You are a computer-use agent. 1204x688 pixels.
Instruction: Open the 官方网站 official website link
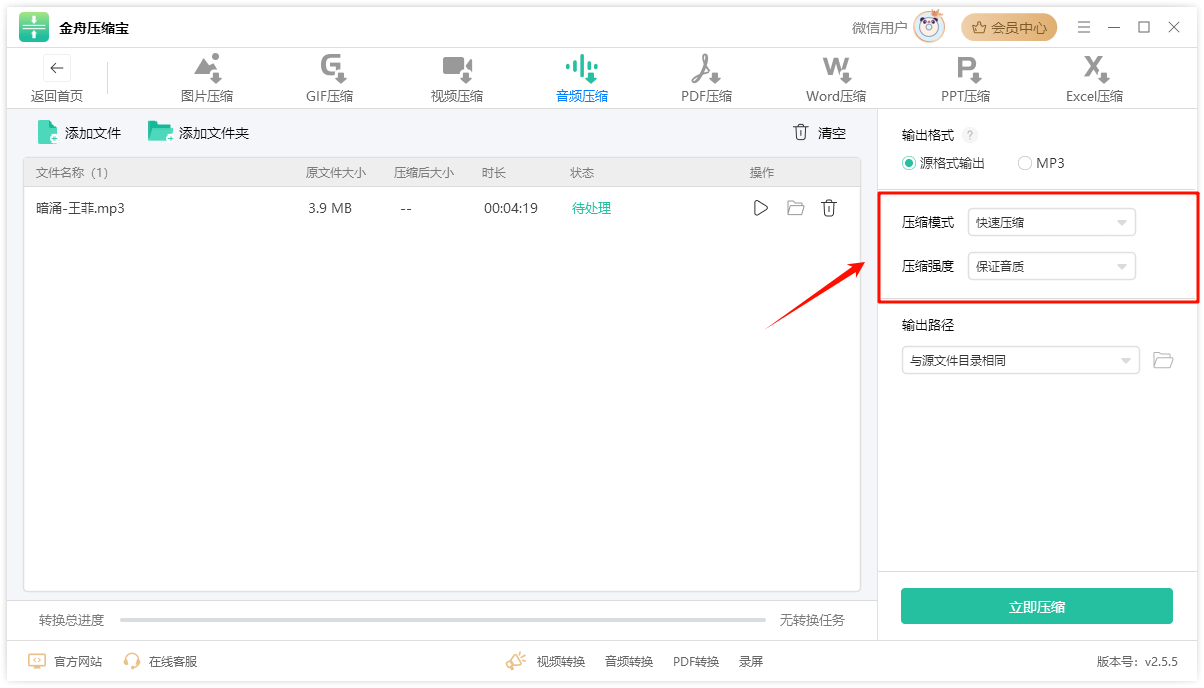click(65, 661)
